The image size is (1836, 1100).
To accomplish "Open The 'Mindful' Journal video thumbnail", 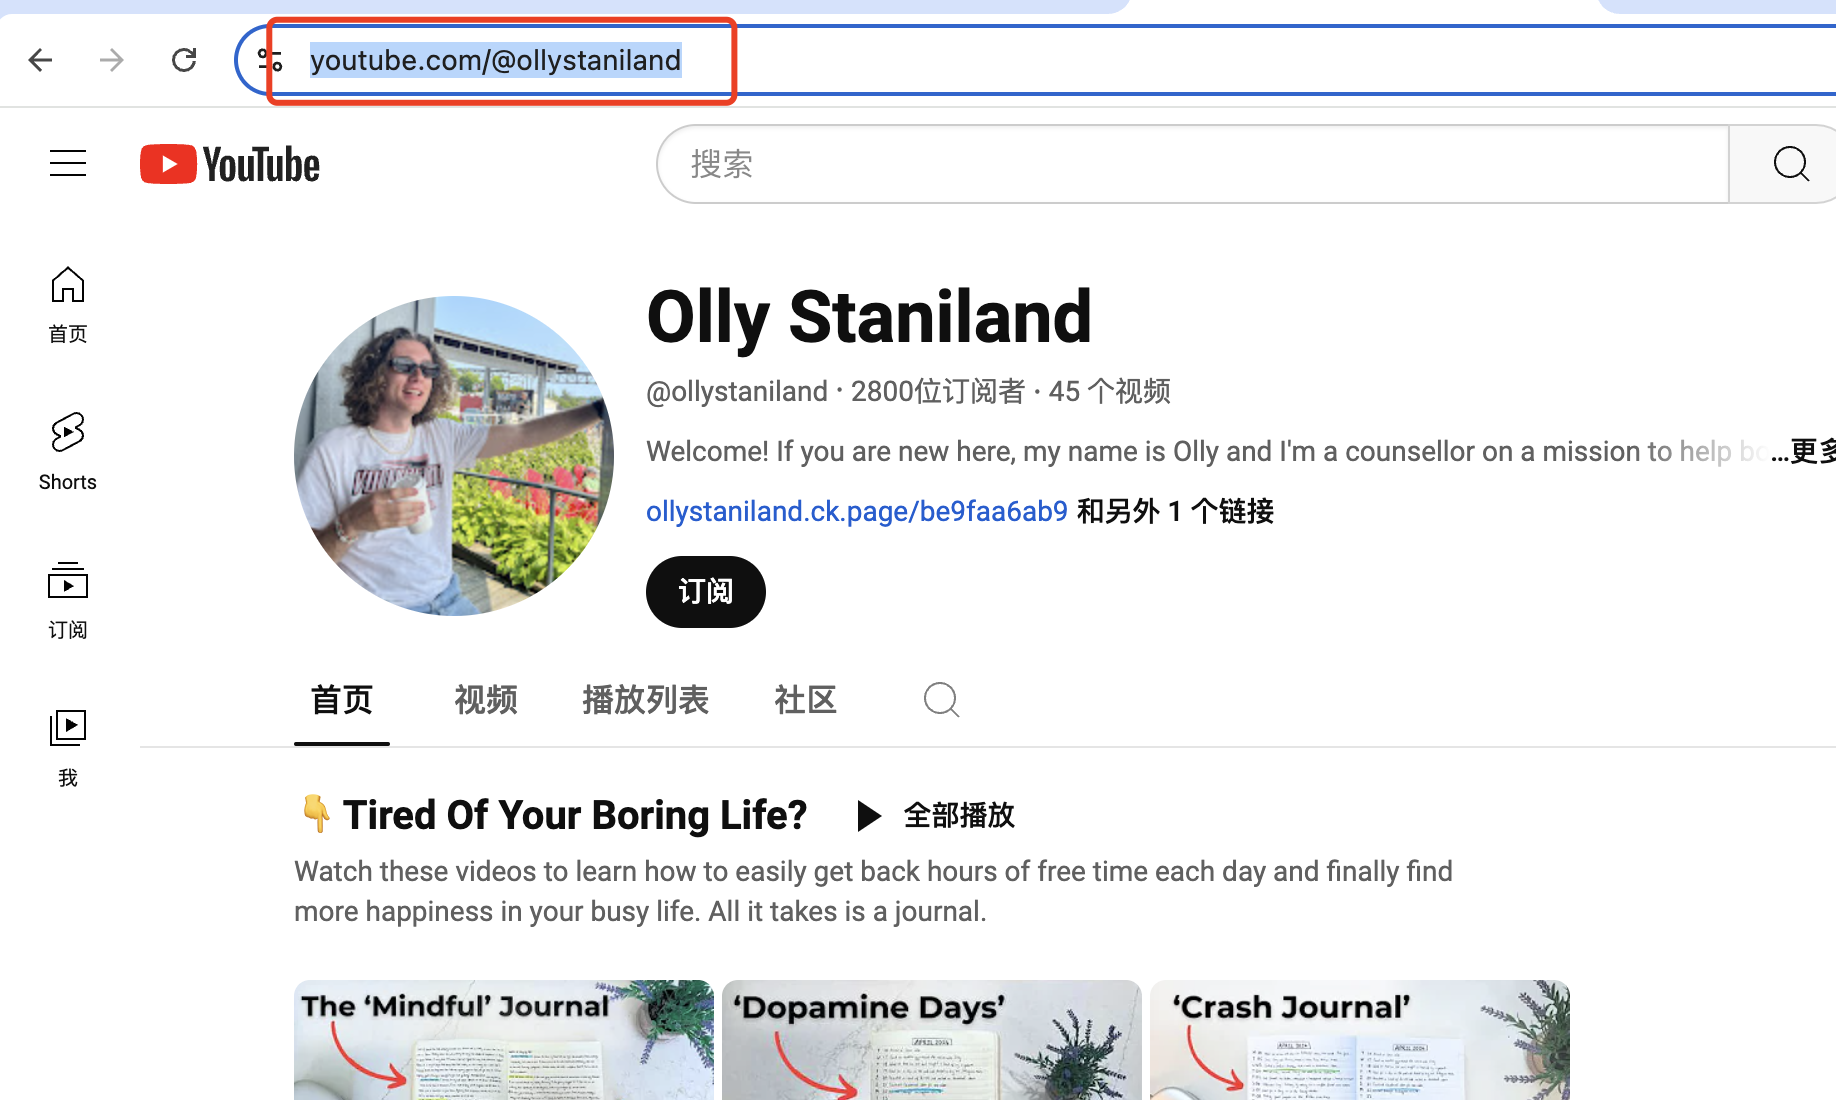I will pos(504,1040).
